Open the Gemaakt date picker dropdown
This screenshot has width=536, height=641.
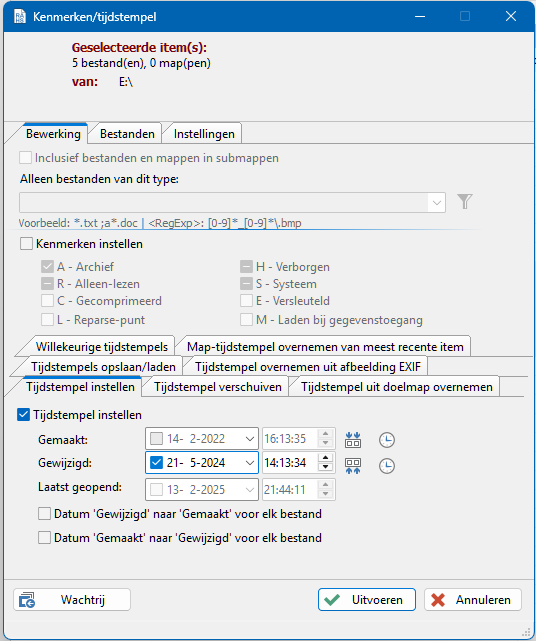249,439
